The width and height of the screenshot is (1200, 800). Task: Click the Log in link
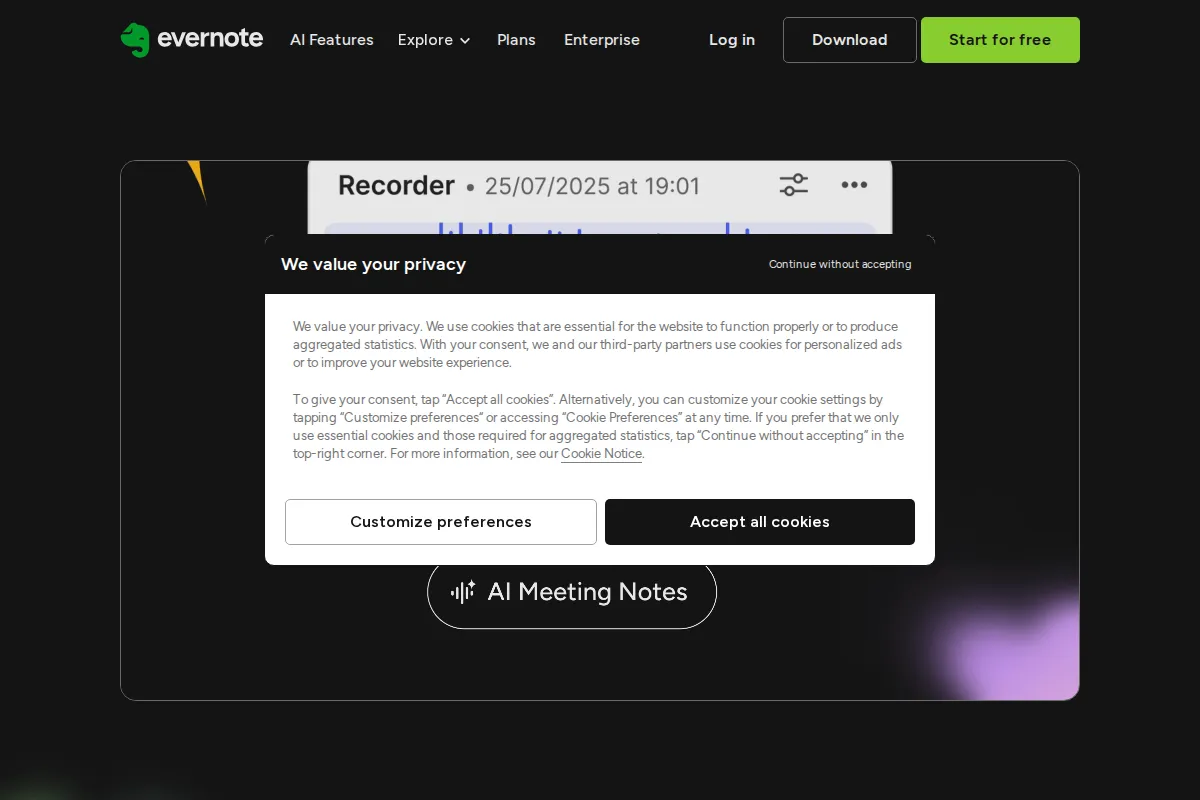tap(731, 40)
